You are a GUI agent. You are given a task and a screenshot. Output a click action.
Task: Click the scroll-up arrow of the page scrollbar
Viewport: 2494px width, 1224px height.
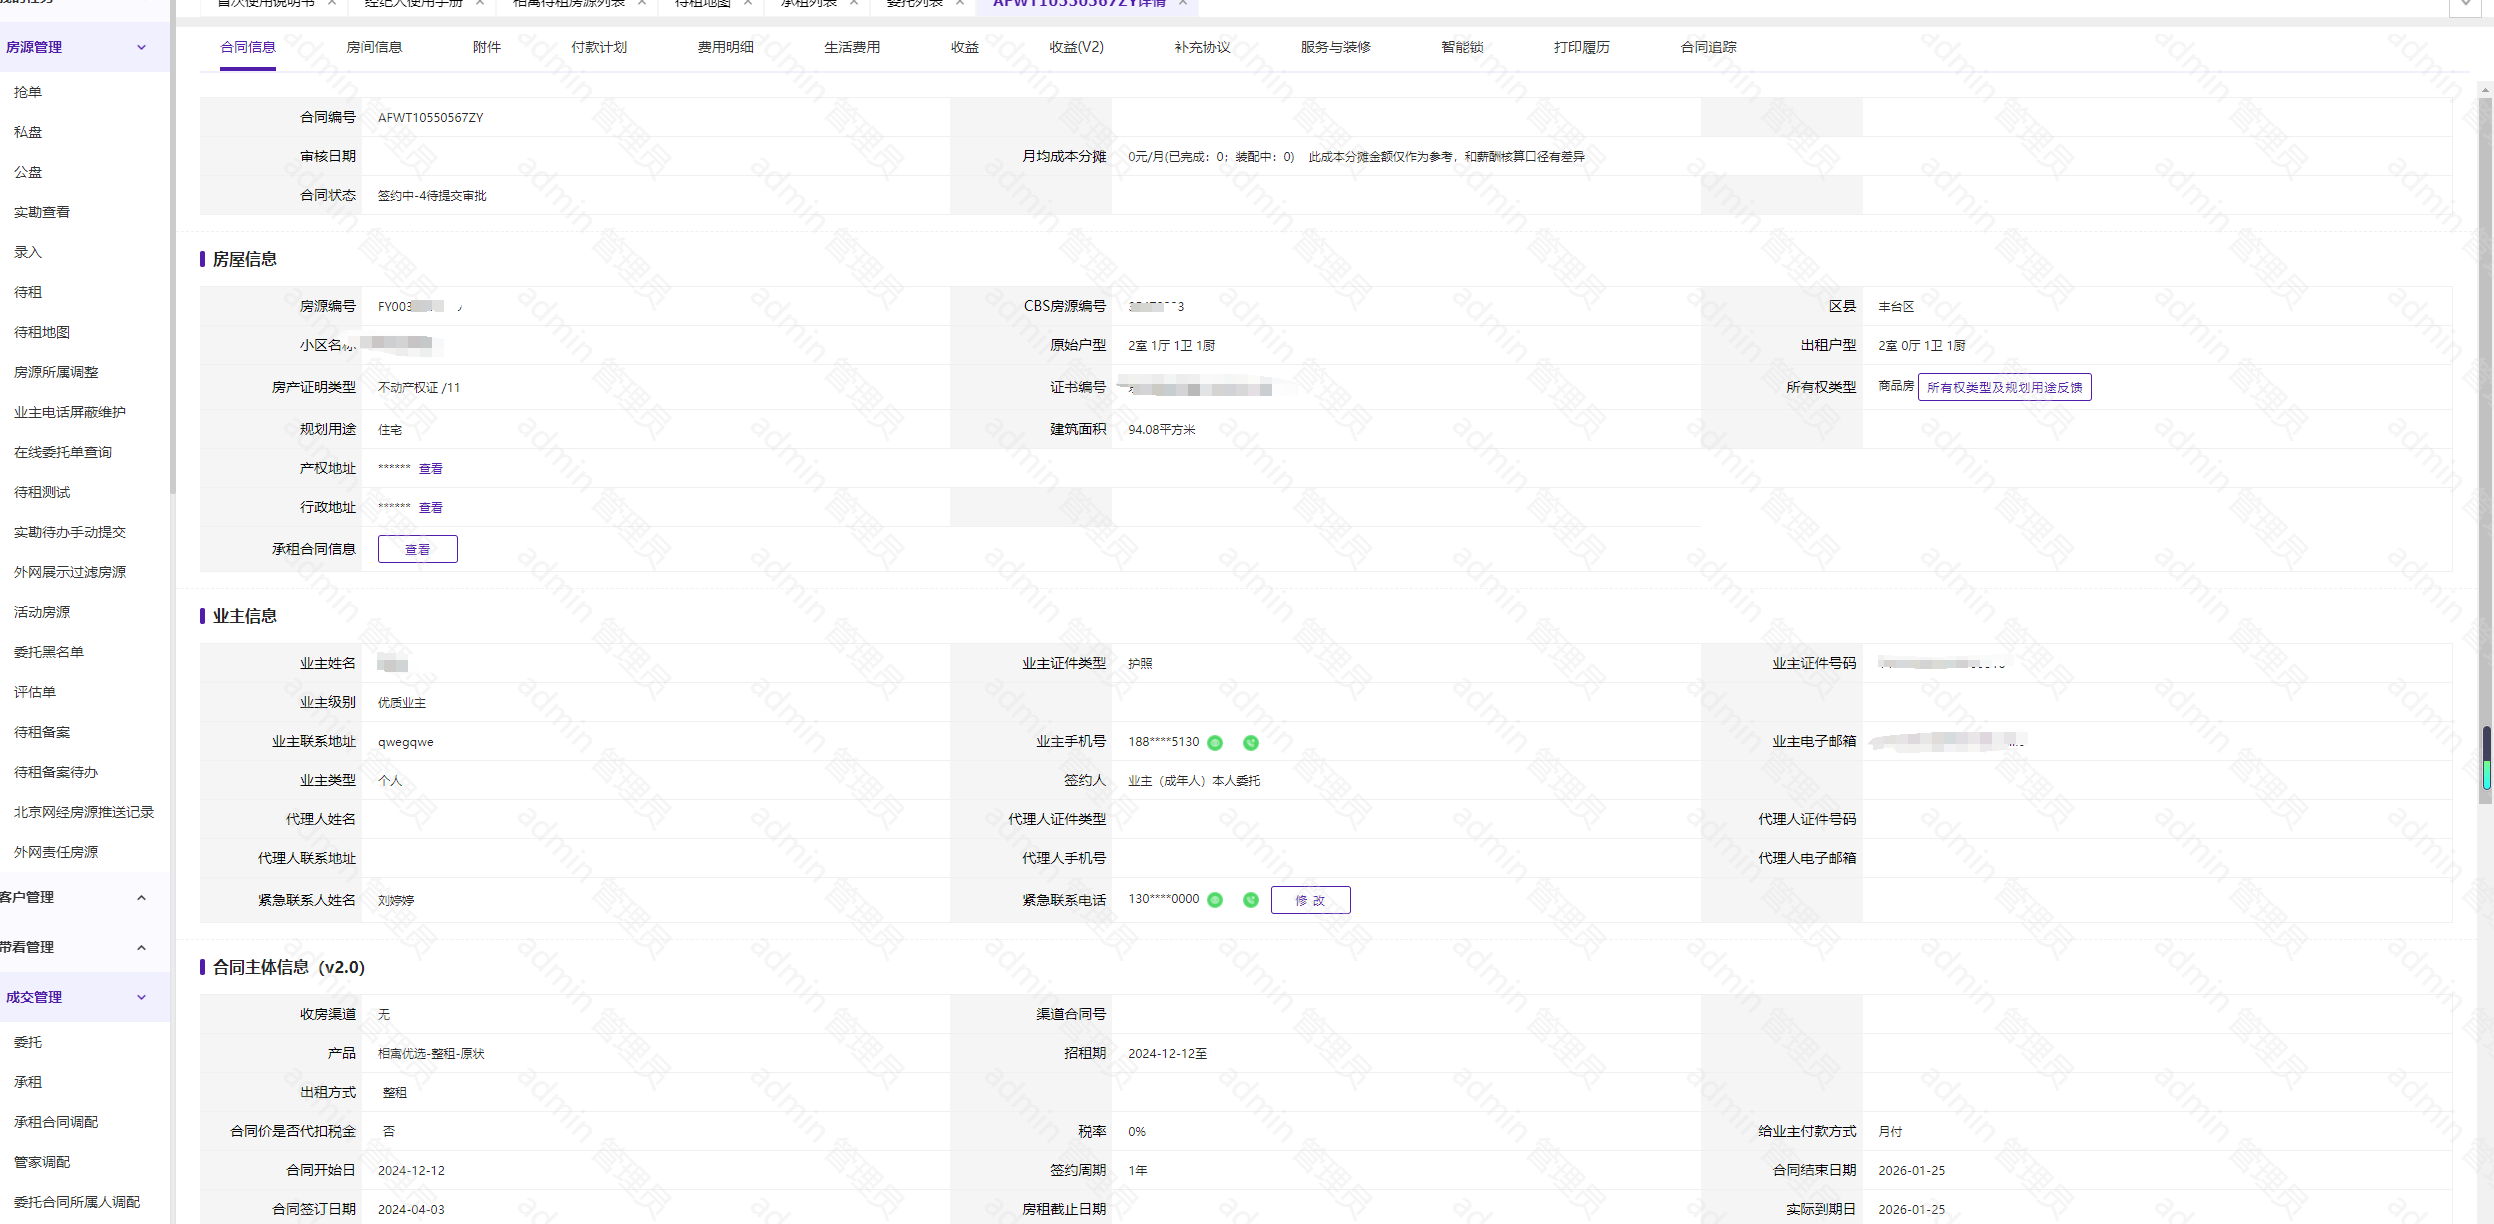[x=2486, y=89]
